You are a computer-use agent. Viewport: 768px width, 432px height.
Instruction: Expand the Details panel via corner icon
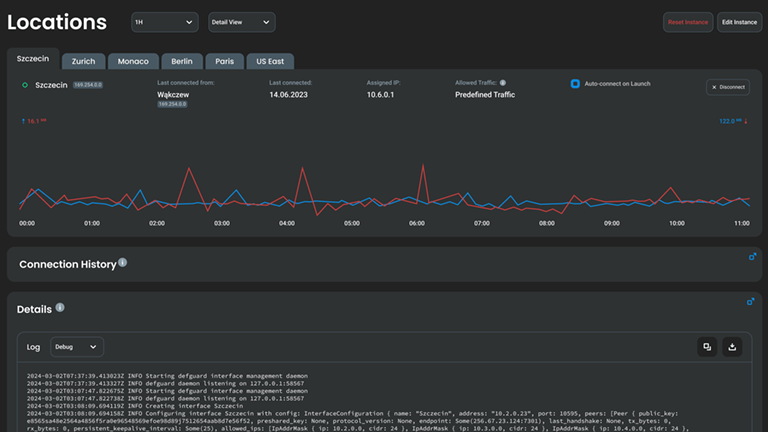coord(751,301)
